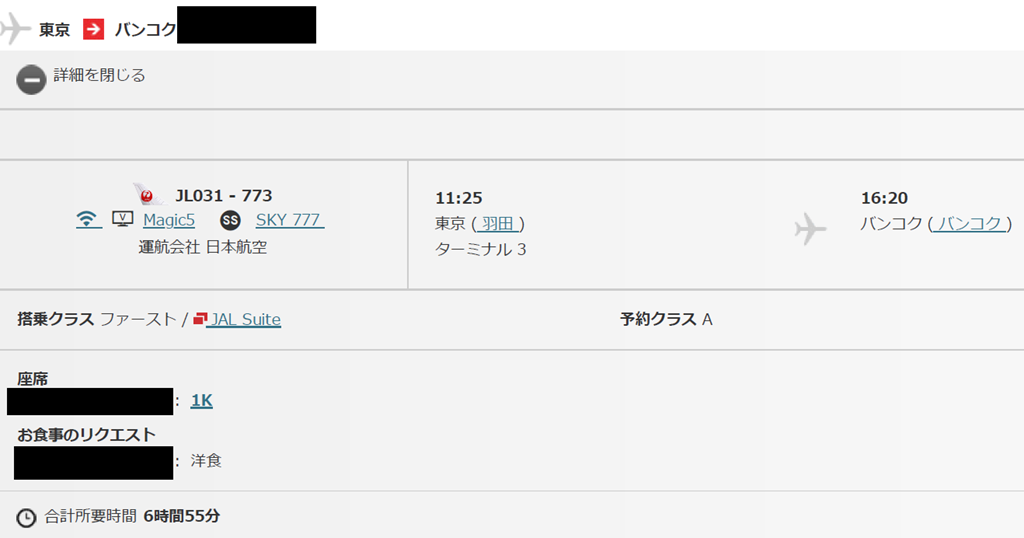Click the 6時間55分 total duration text

coord(182,516)
